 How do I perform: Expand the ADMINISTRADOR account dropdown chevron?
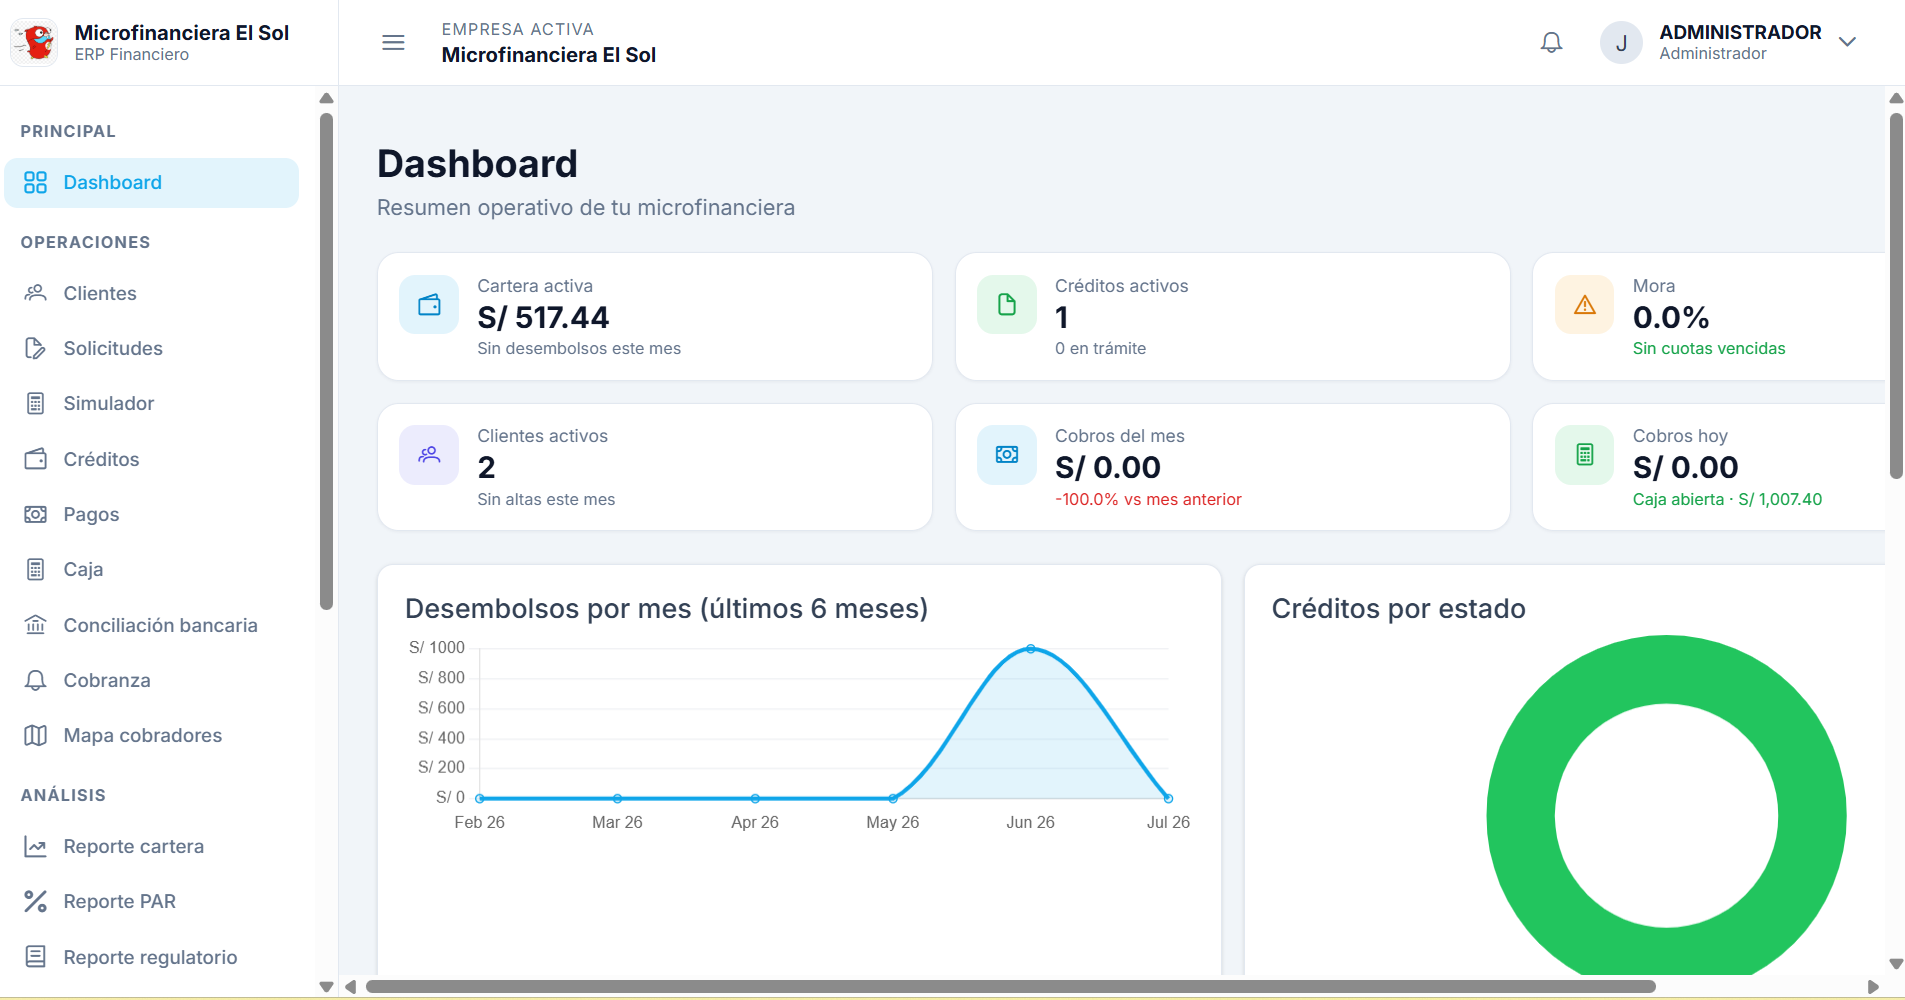[x=1847, y=42]
